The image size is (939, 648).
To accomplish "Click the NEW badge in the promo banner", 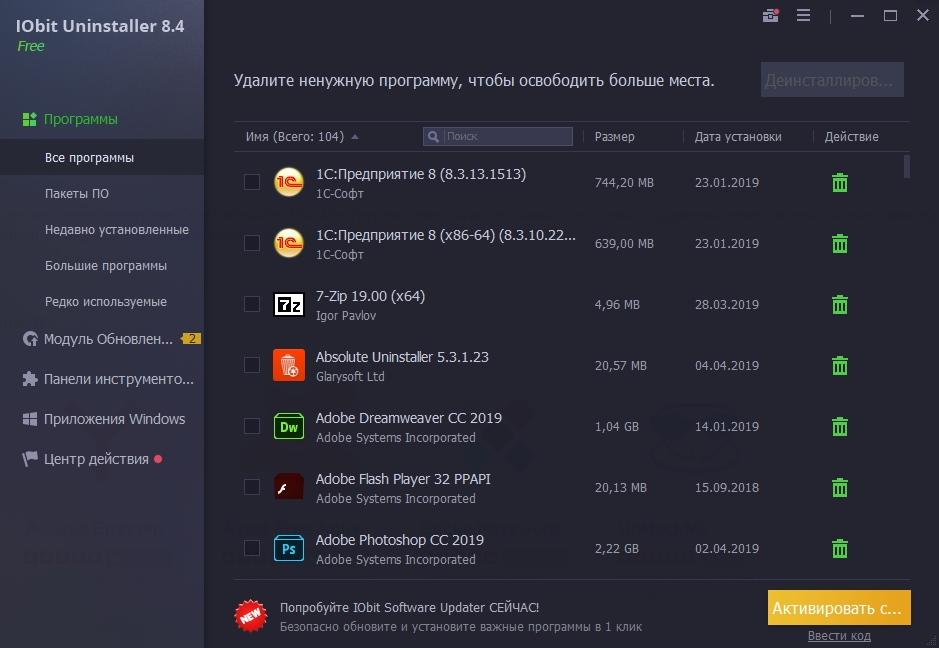I will (250, 616).
